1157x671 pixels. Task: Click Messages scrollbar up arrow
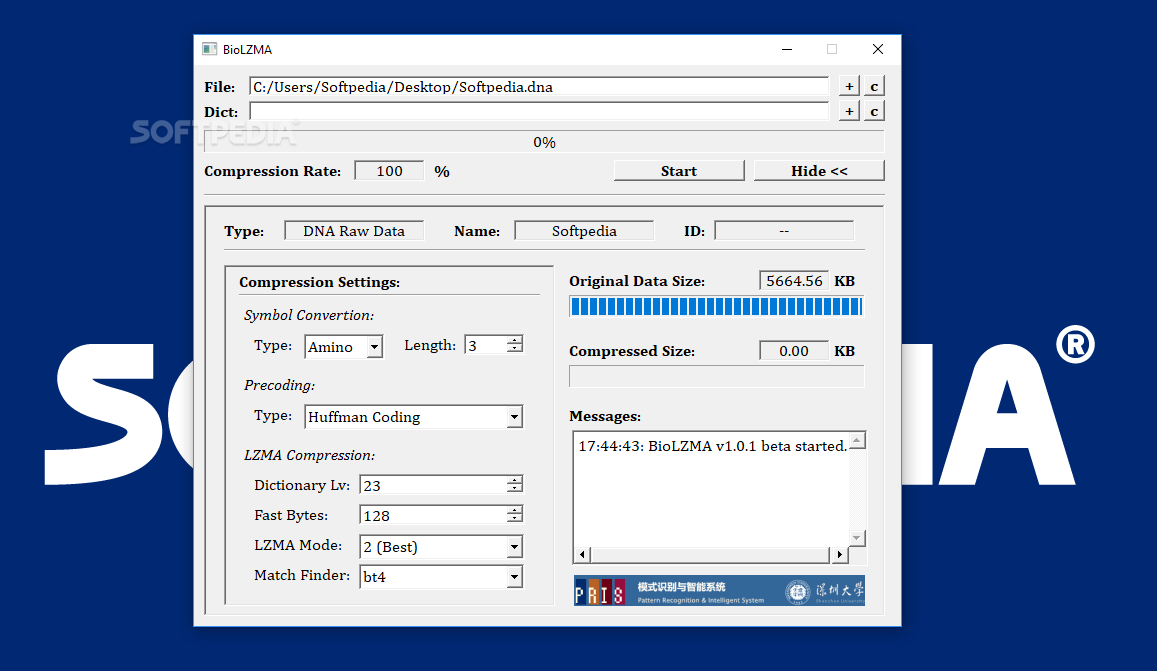click(x=857, y=441)
